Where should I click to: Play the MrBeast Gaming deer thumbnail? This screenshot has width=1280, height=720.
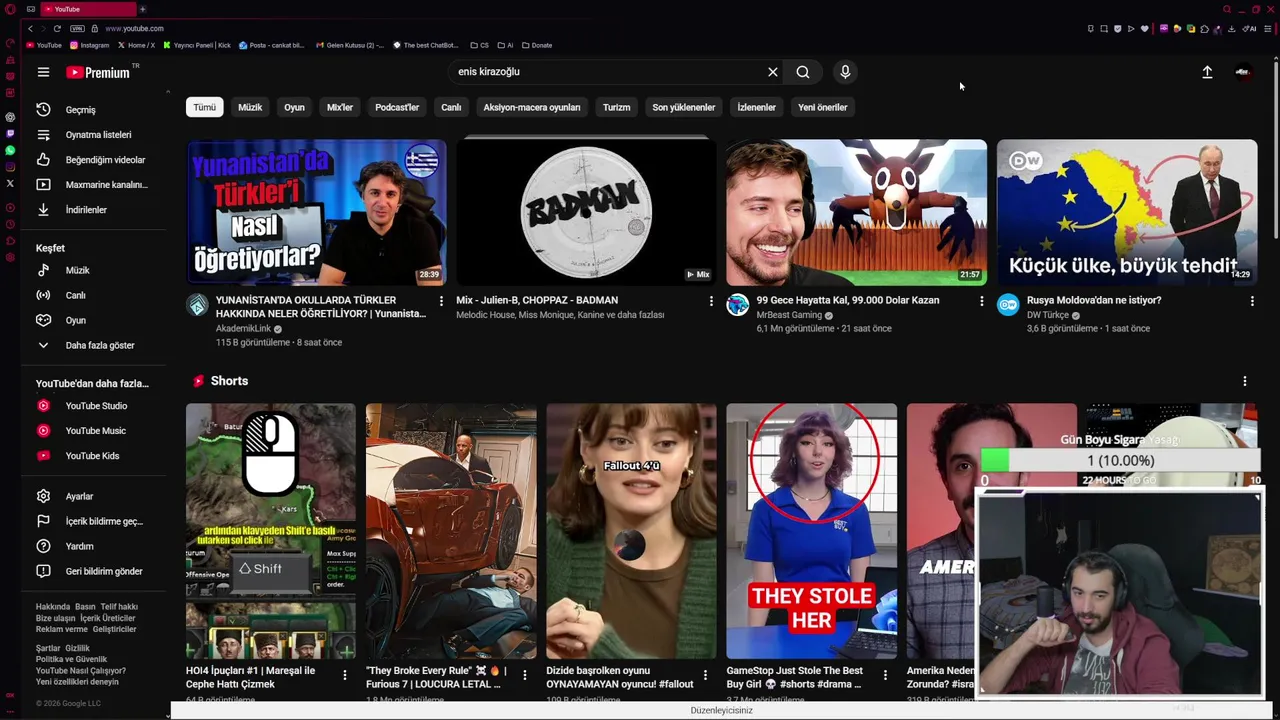[x=856, y=212]
